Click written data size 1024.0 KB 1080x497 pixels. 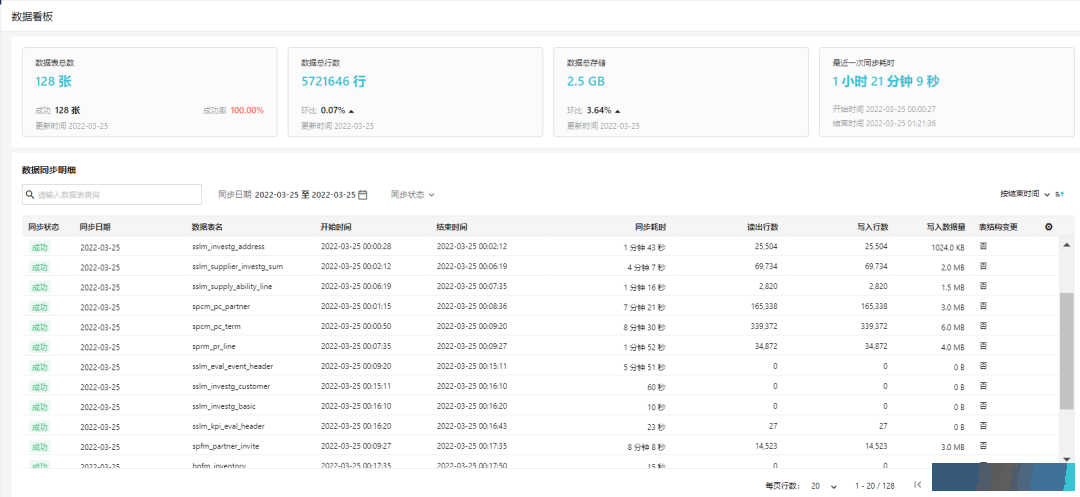[x=946, y=247]
